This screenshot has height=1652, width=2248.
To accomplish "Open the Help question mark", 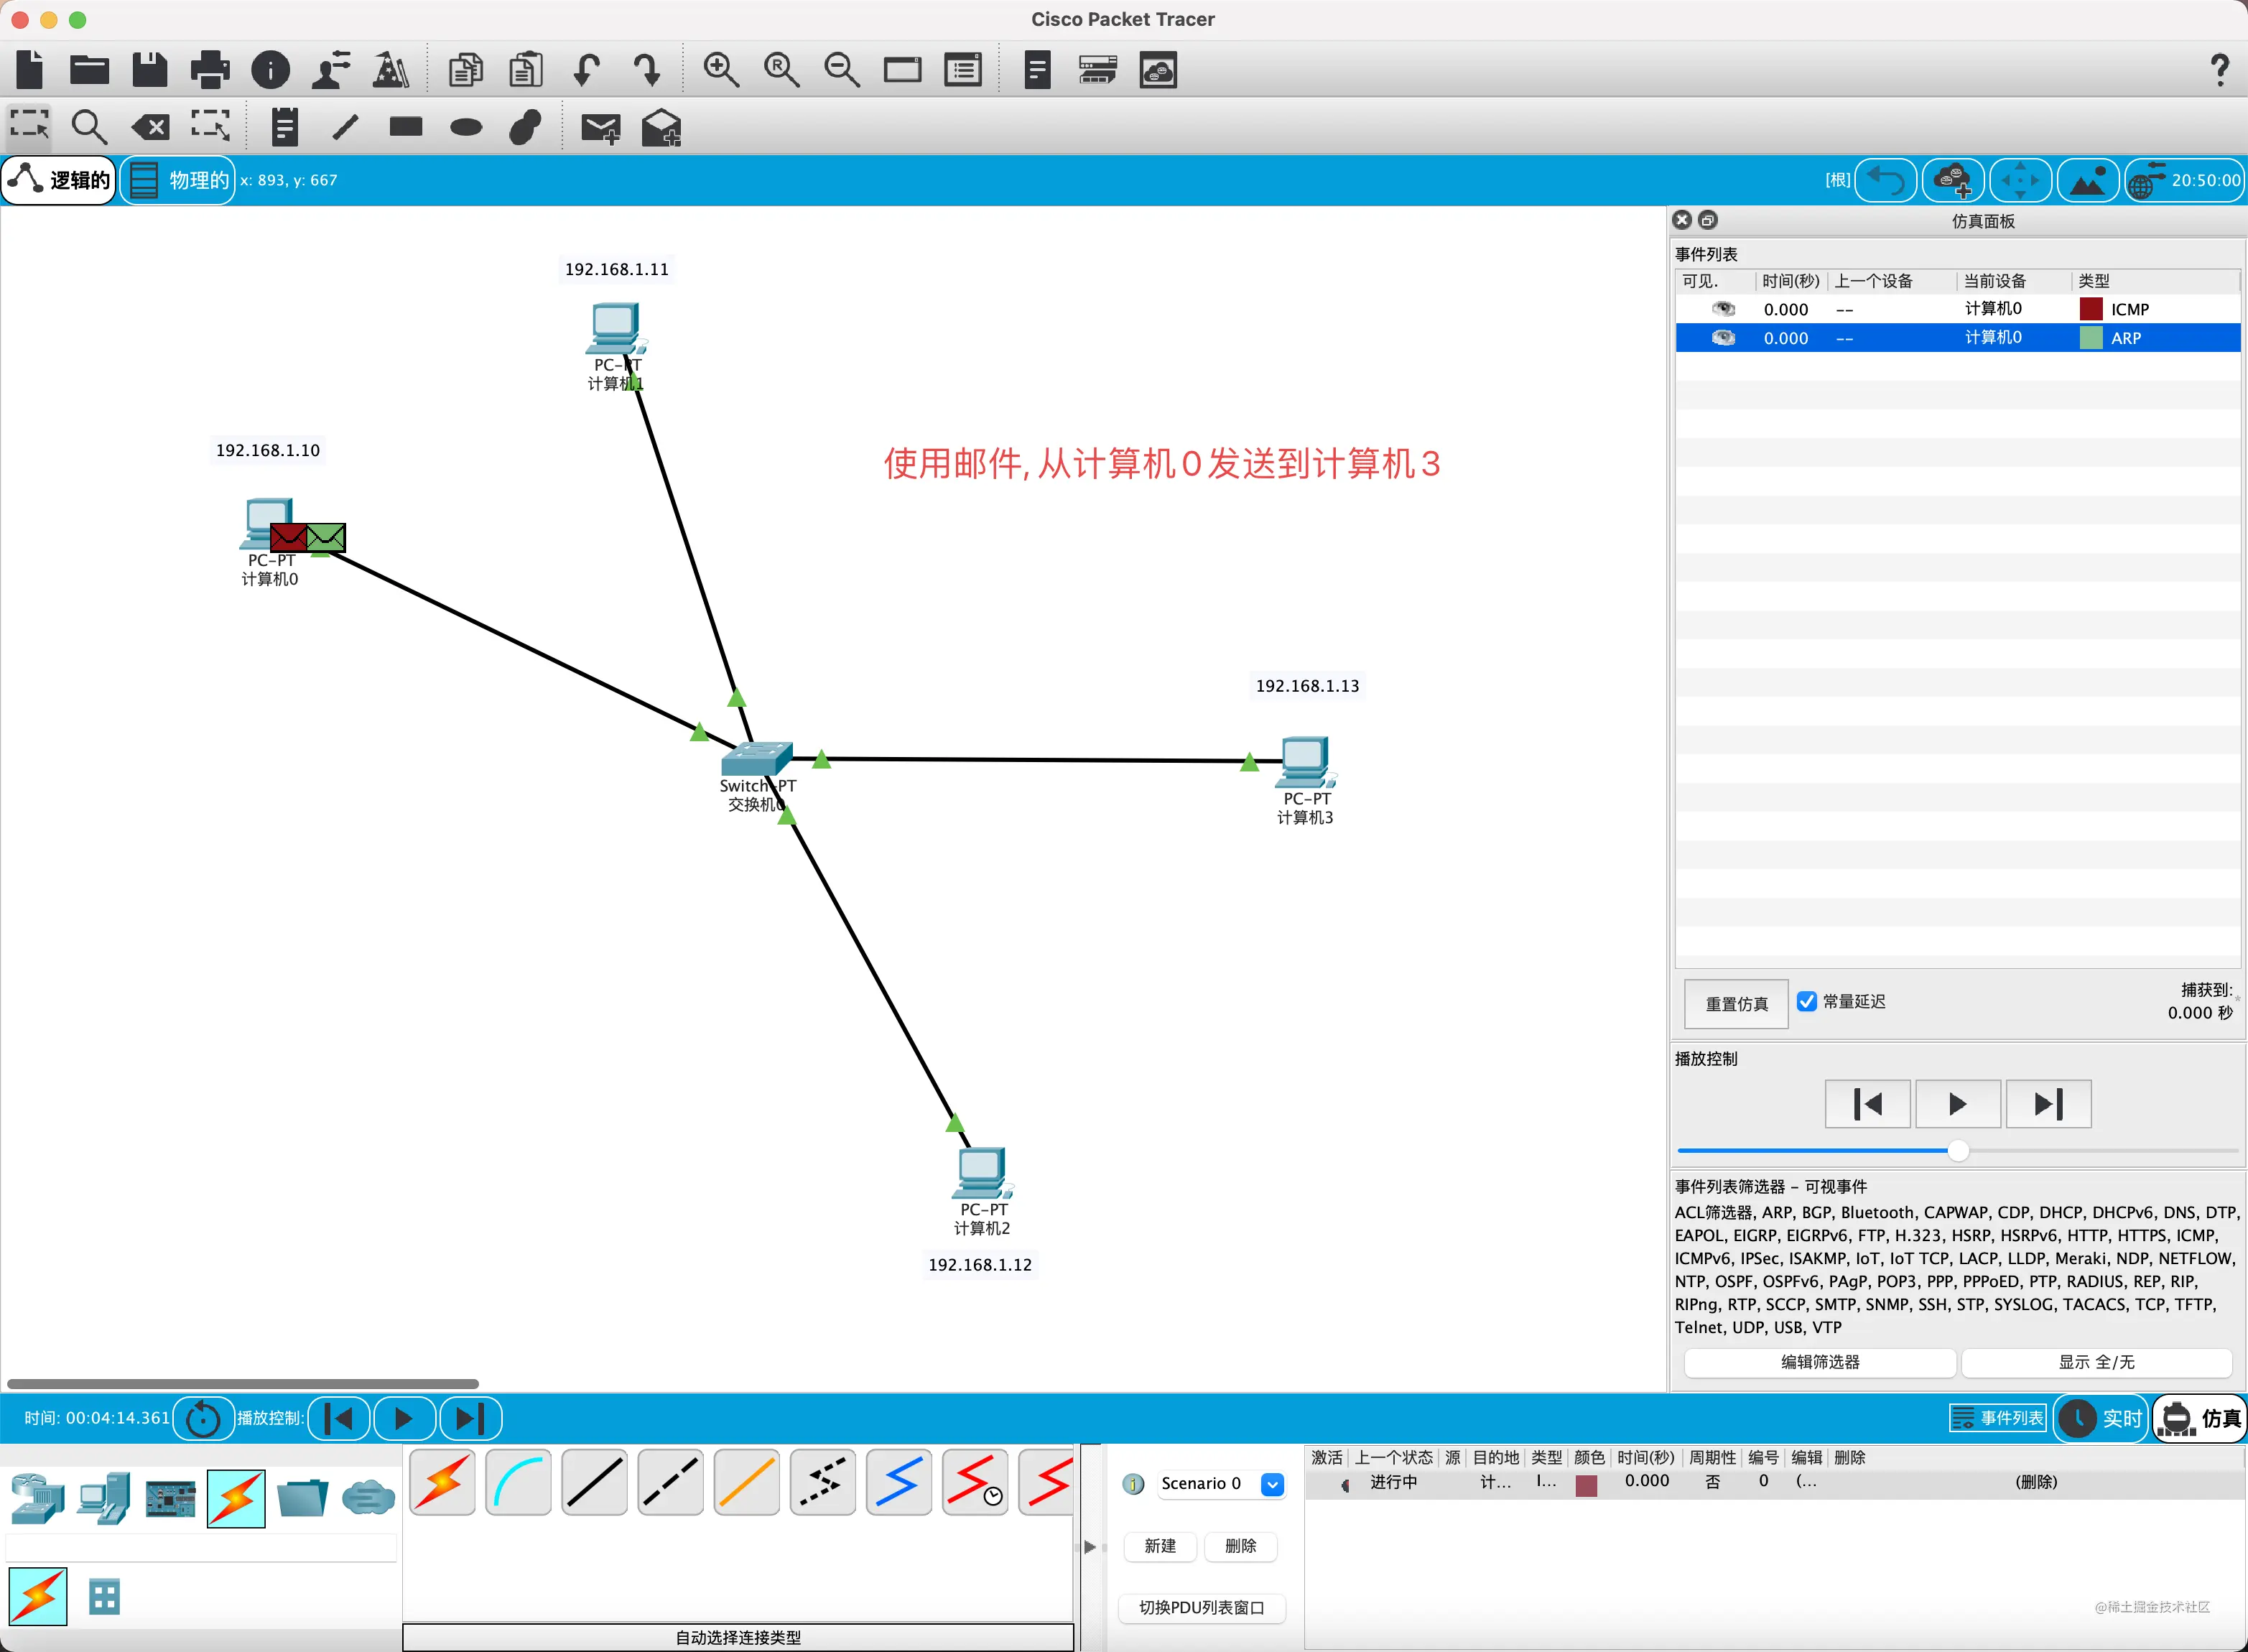I will [2219, 70].
